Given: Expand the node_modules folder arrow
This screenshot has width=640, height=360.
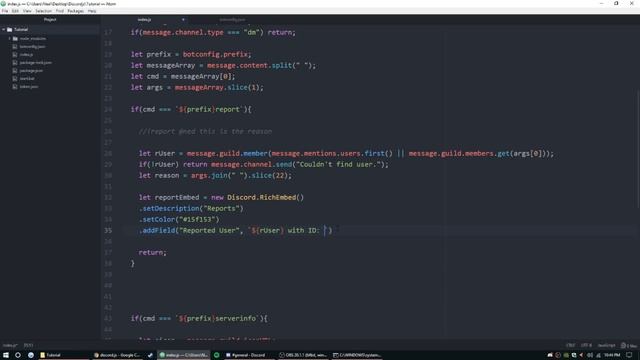Looking at the screenshot, I should click(x=10, y=38).
